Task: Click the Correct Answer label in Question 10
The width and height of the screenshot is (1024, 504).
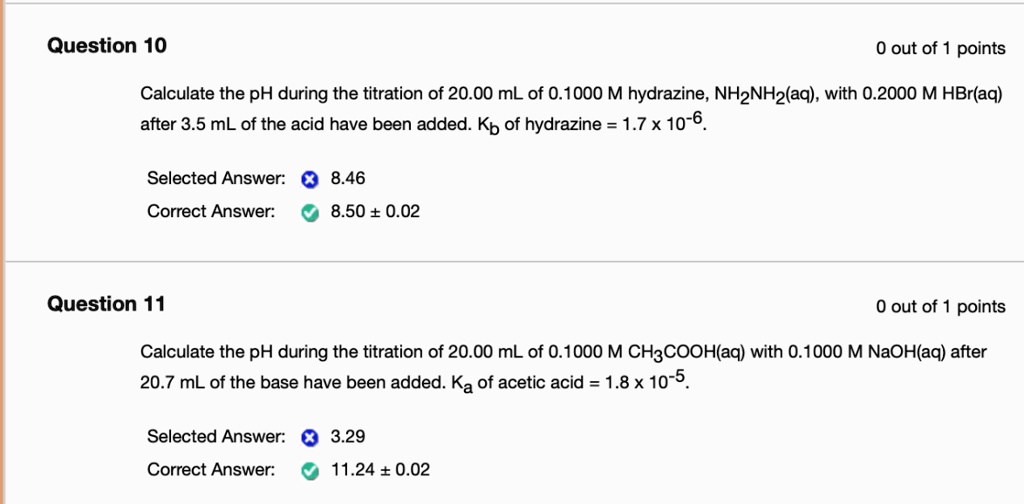Action: point(210,212)
